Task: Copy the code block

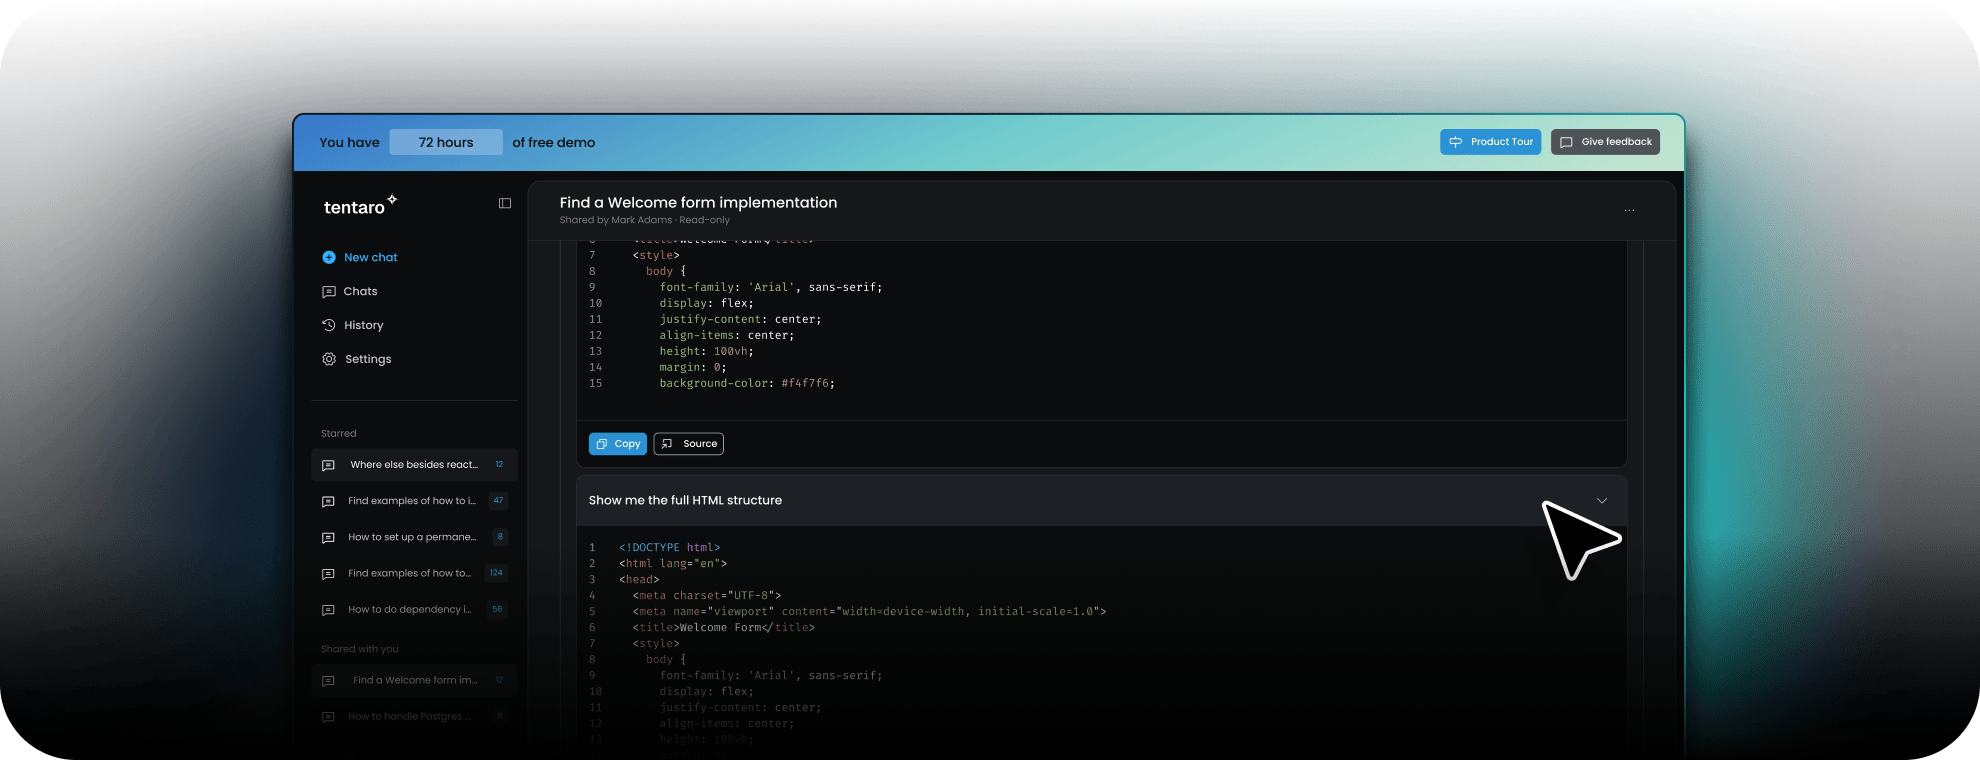Action: [618, 444]
